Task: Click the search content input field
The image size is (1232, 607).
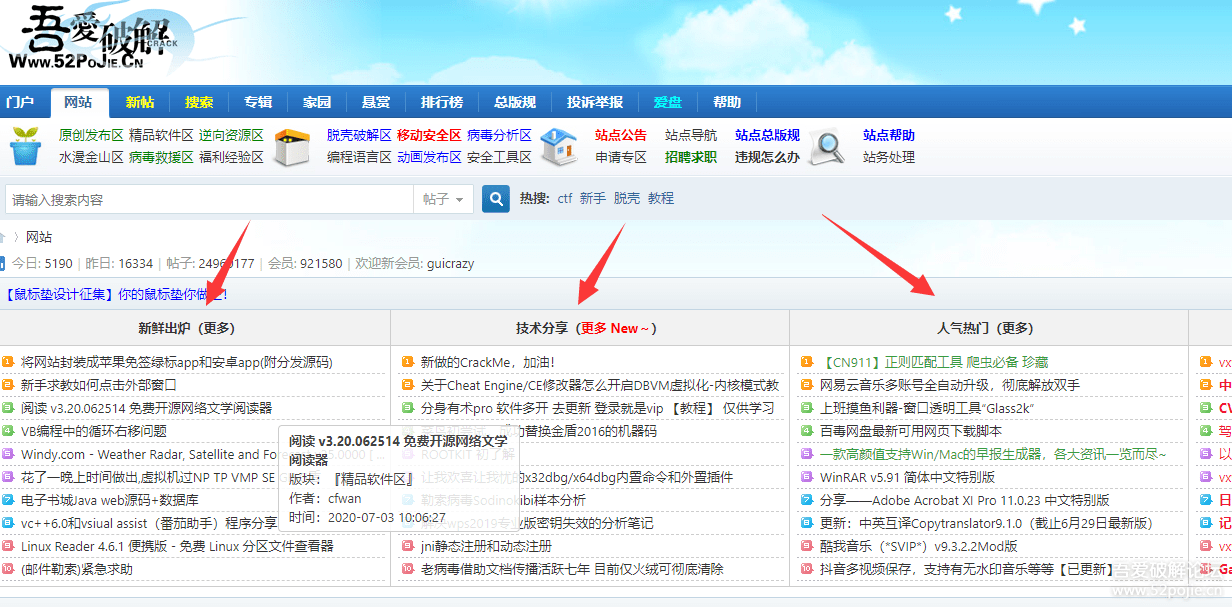Action: pos(209,199)
